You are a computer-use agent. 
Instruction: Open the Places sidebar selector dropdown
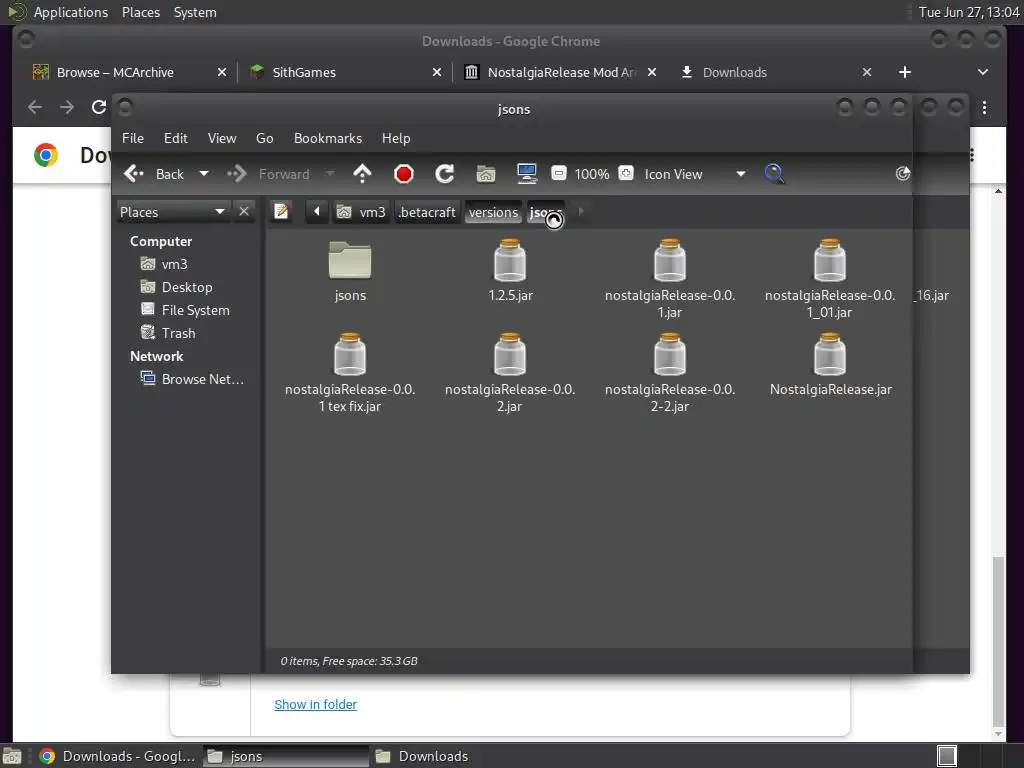pyautogui.click(x=173, y=212)
